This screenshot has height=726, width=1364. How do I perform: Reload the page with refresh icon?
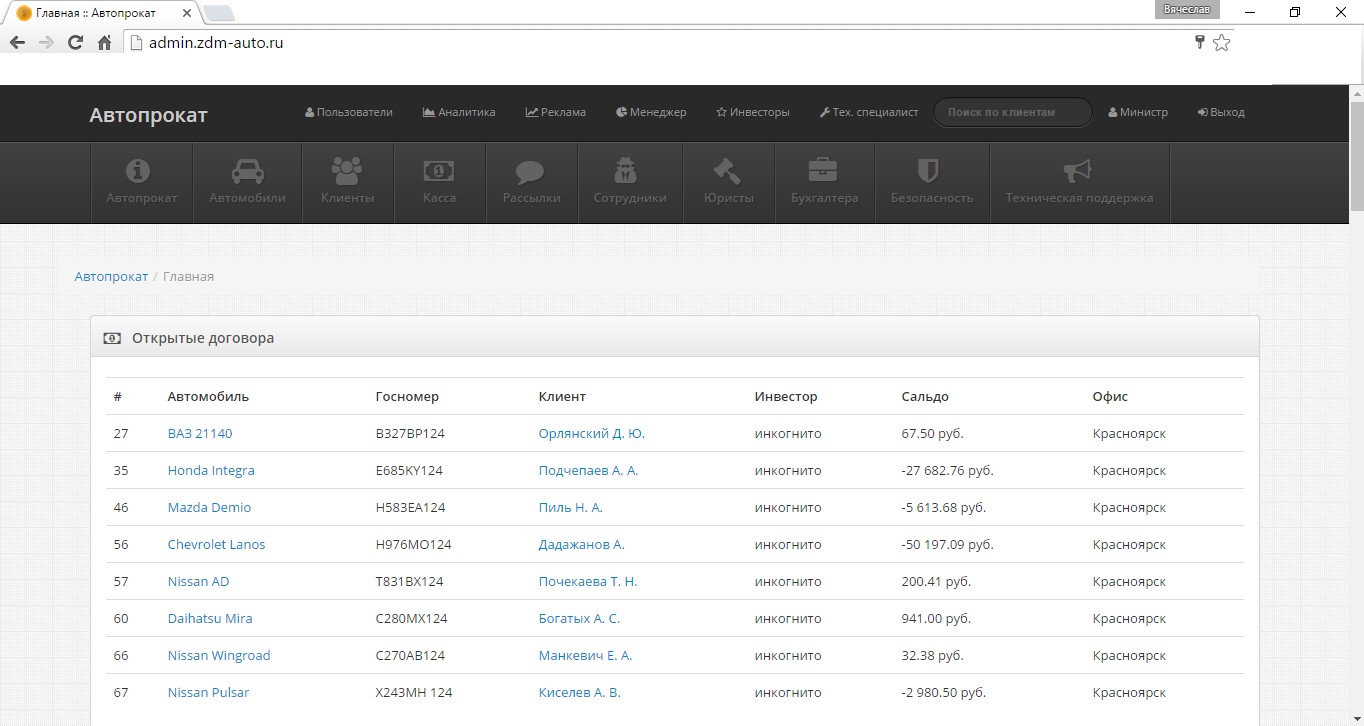coord(75,43)
